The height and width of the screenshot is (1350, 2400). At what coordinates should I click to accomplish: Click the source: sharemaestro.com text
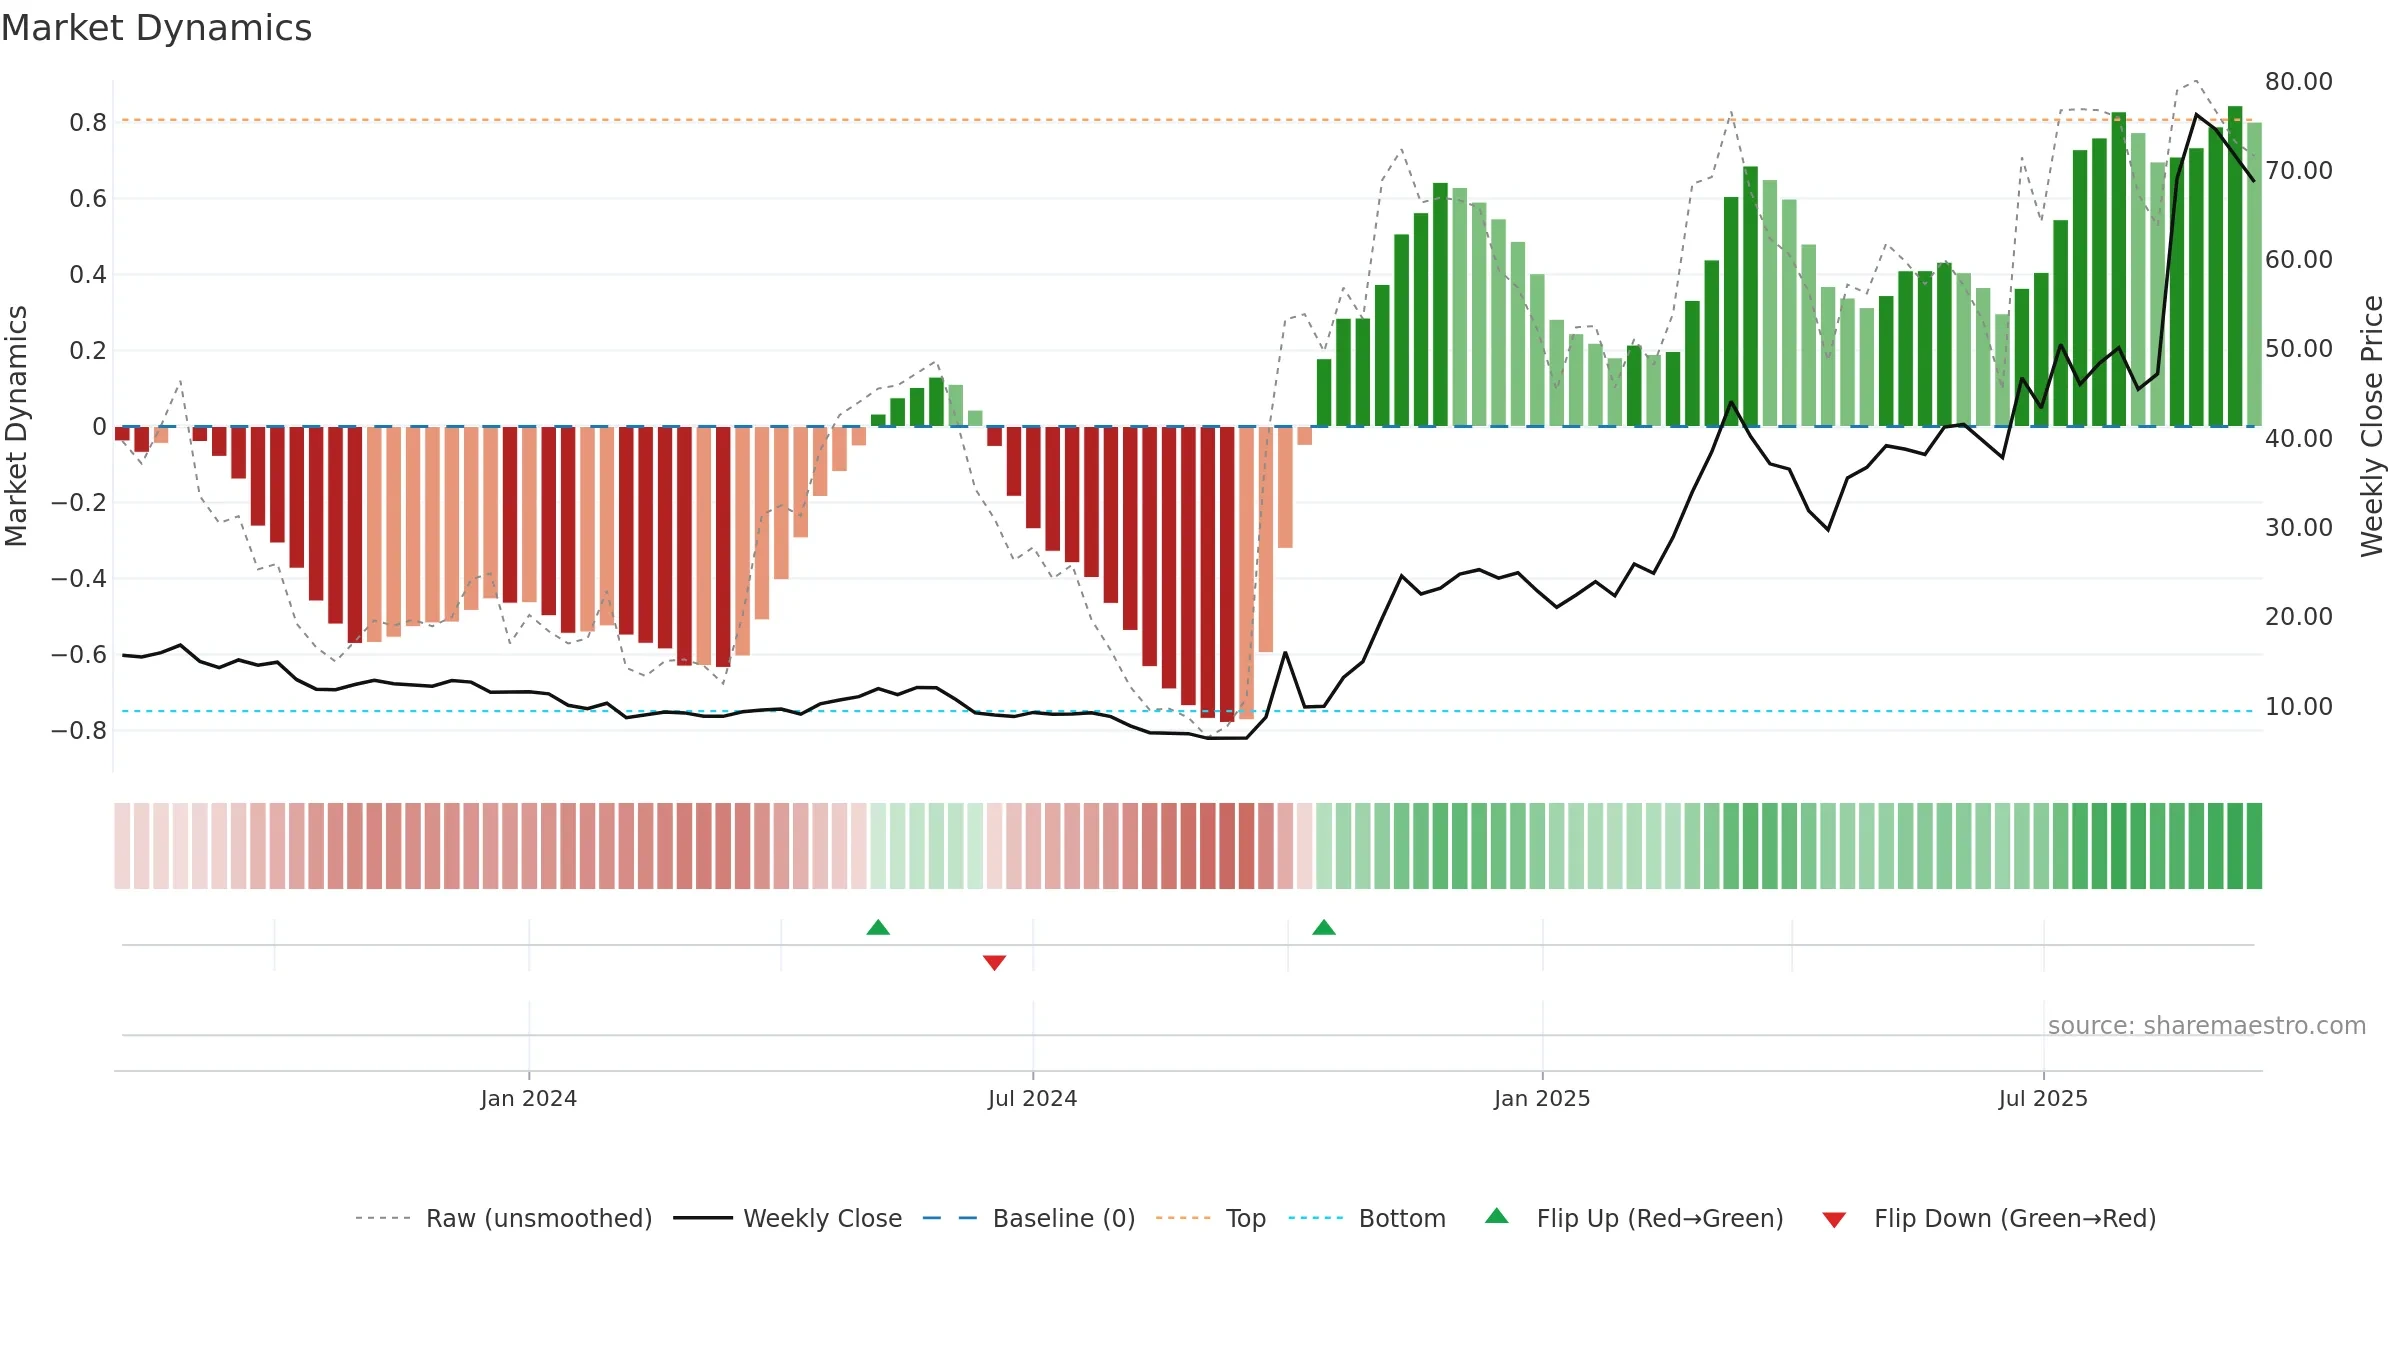(x=2207, y=1025)
